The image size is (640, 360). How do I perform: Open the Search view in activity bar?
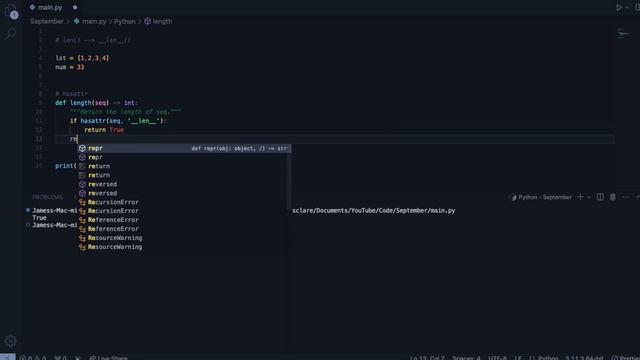coord(11,33)
